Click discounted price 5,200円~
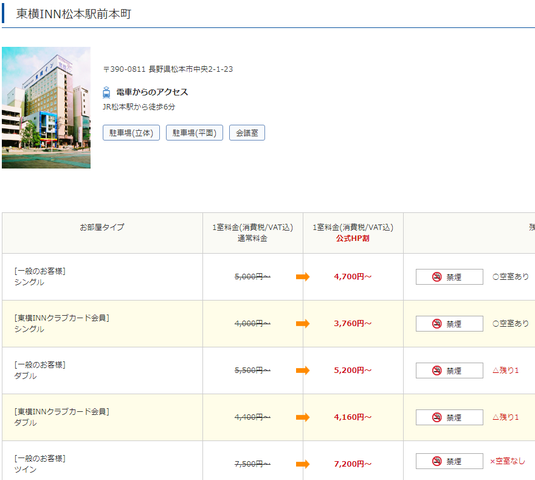The image size is (535, 480). tap(352, 370)
